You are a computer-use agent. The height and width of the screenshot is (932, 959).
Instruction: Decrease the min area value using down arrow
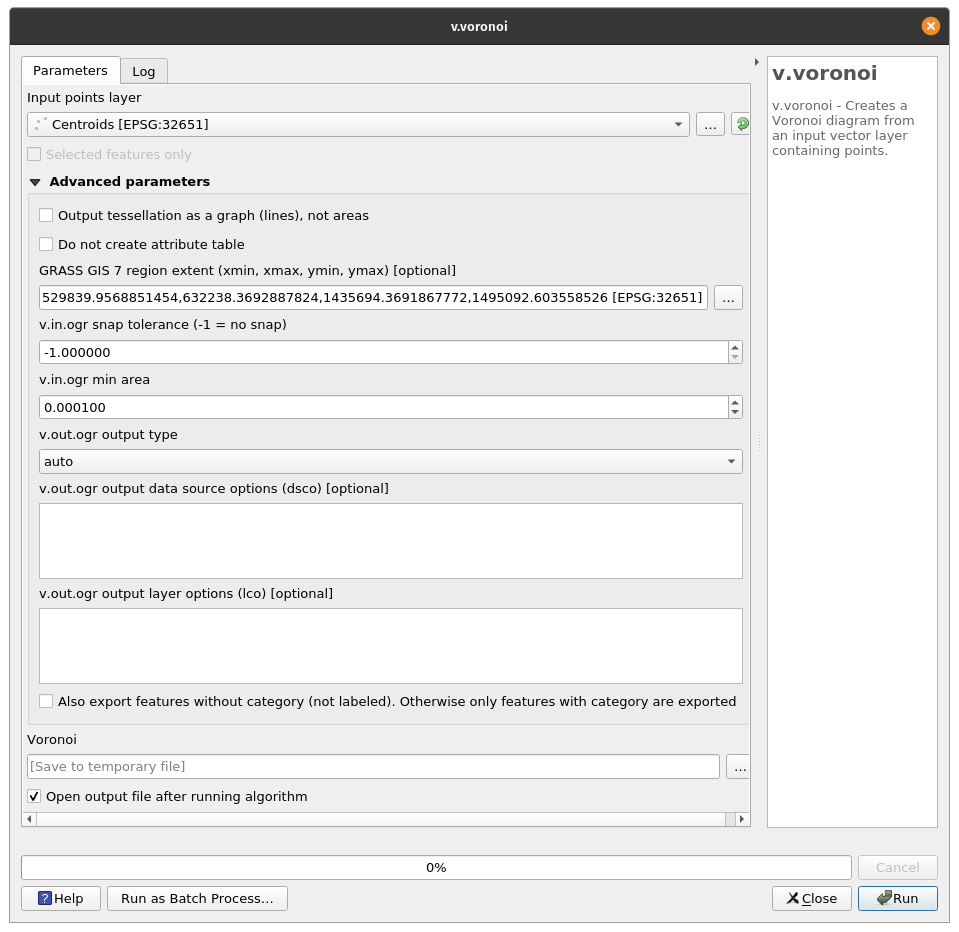pos(735,412)
